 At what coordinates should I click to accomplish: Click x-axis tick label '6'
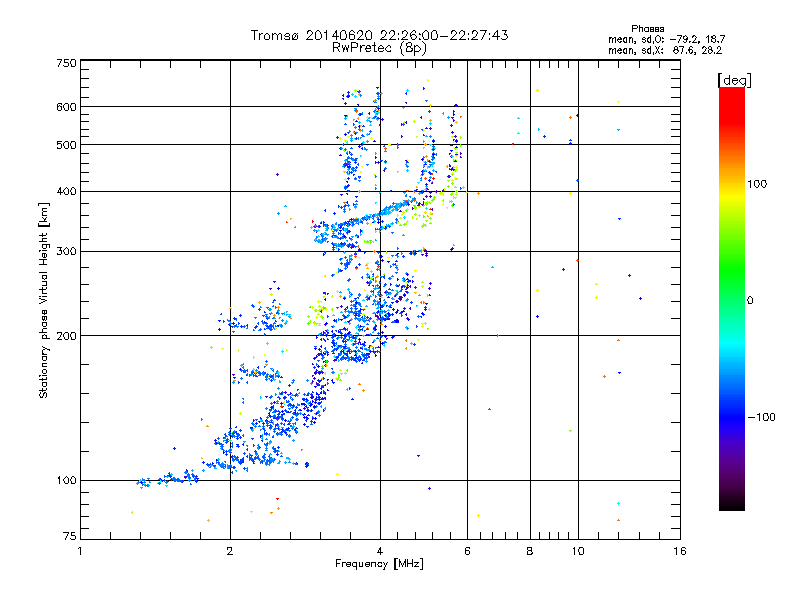pyautogui.click(x=467, y=551)
